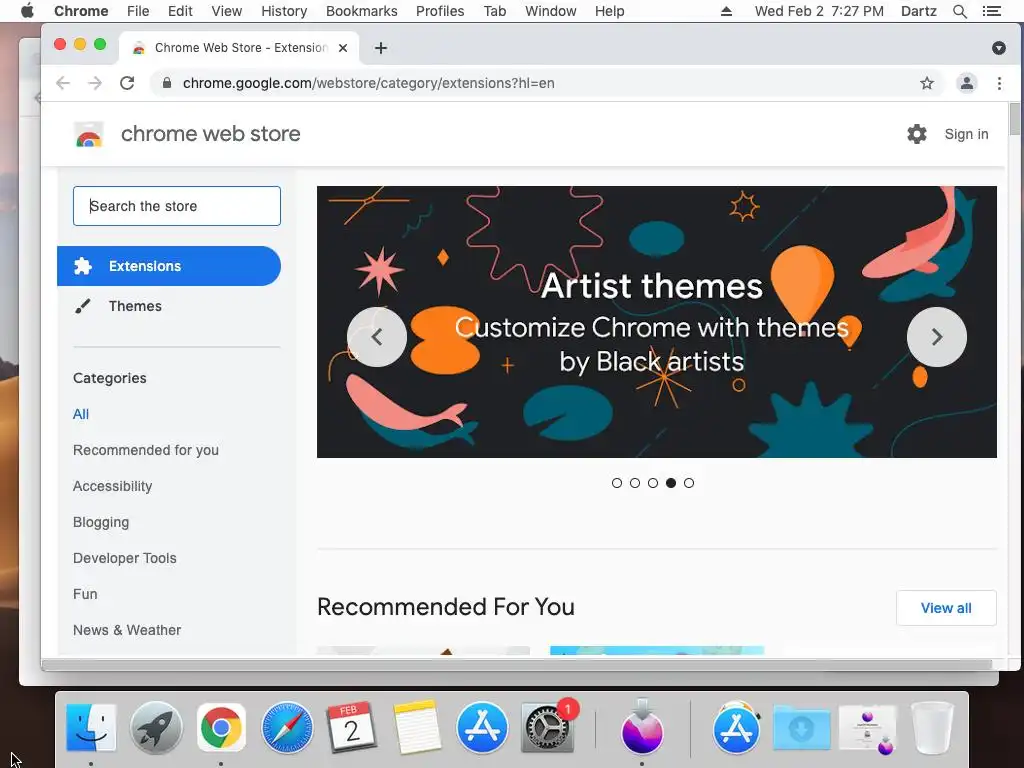Show next carousel banner

click(937, 337)
